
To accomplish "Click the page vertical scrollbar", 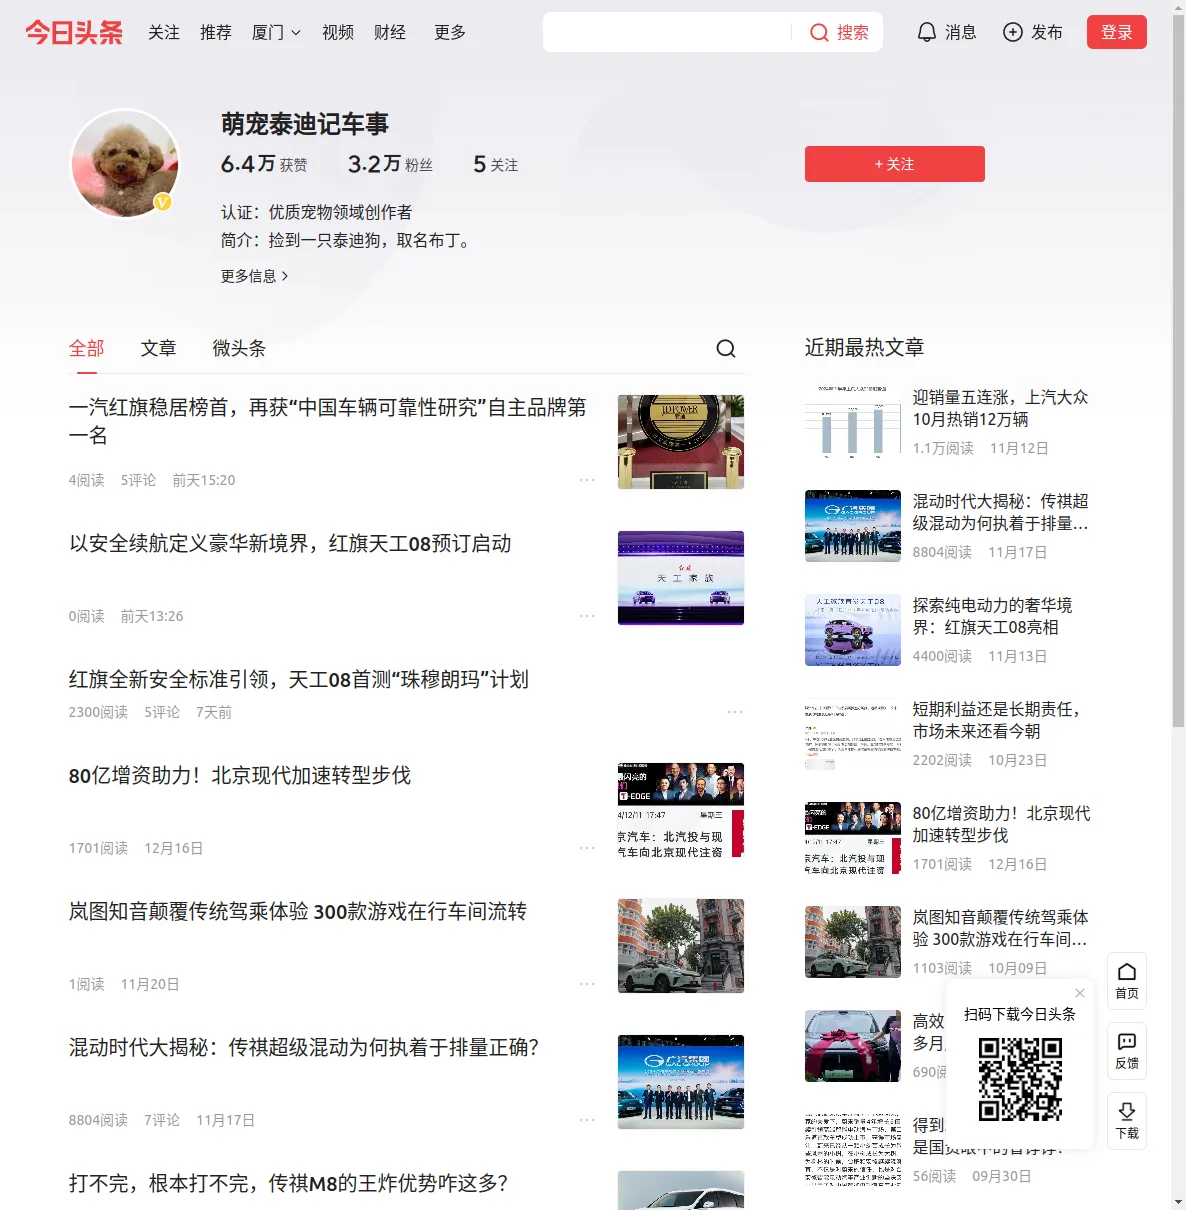I will (1178, 370).
